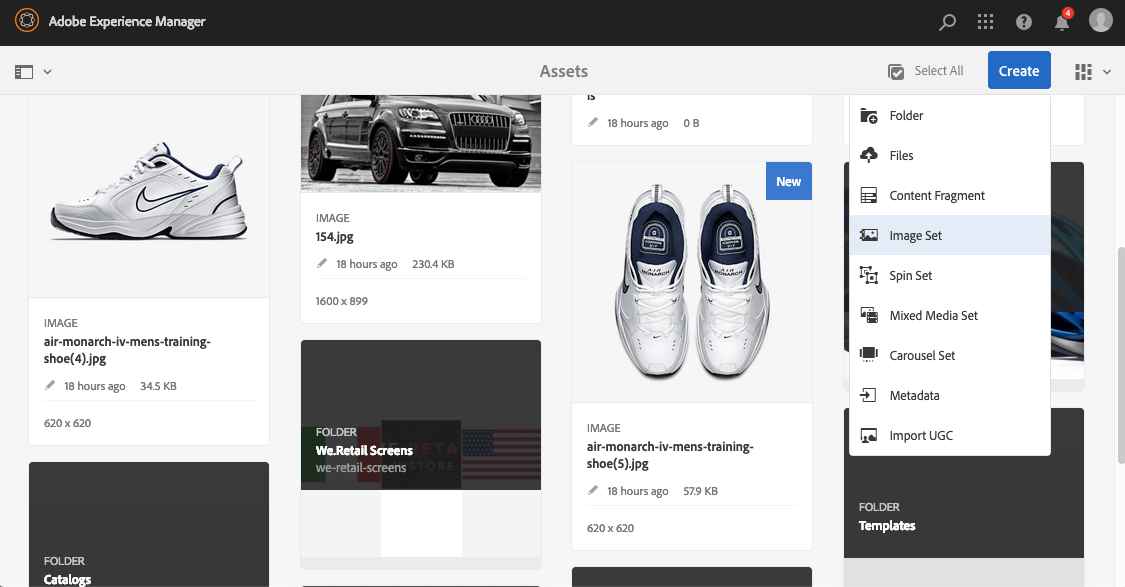
Task: Open the black Audi car thumbnail
Action: pos(421,143)
